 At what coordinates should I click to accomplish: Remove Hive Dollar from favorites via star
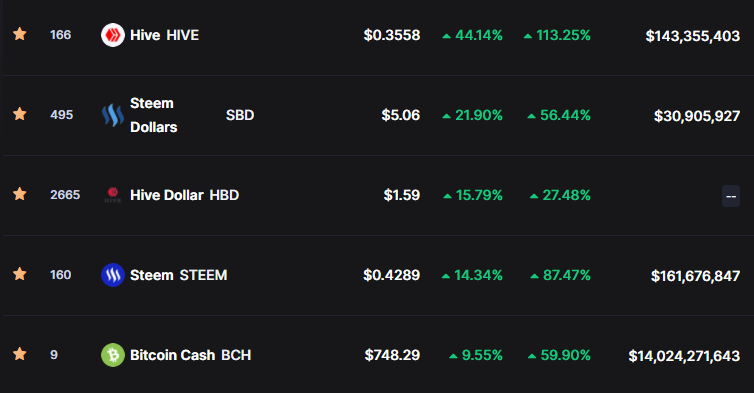click(x=20, y=194)
